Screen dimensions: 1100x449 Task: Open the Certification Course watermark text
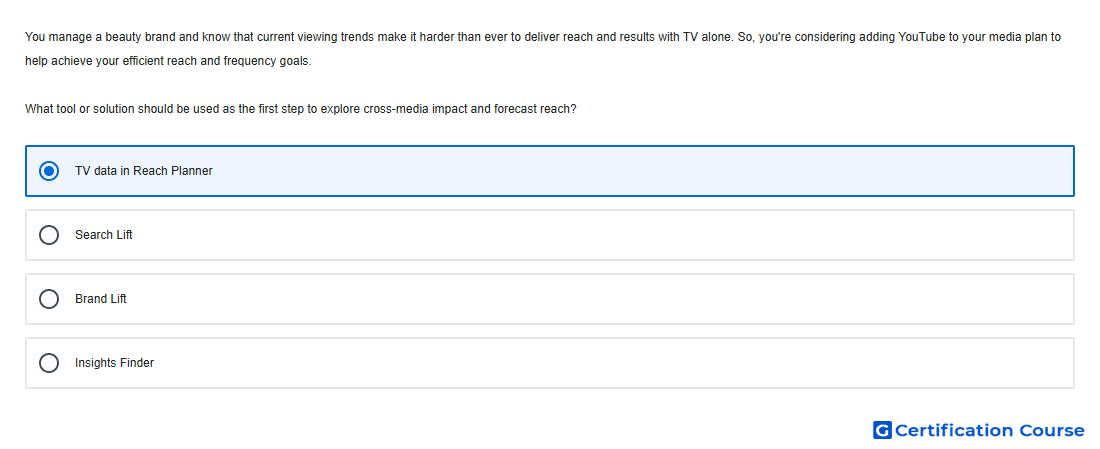pyautogui.click(x=989, y=430)
